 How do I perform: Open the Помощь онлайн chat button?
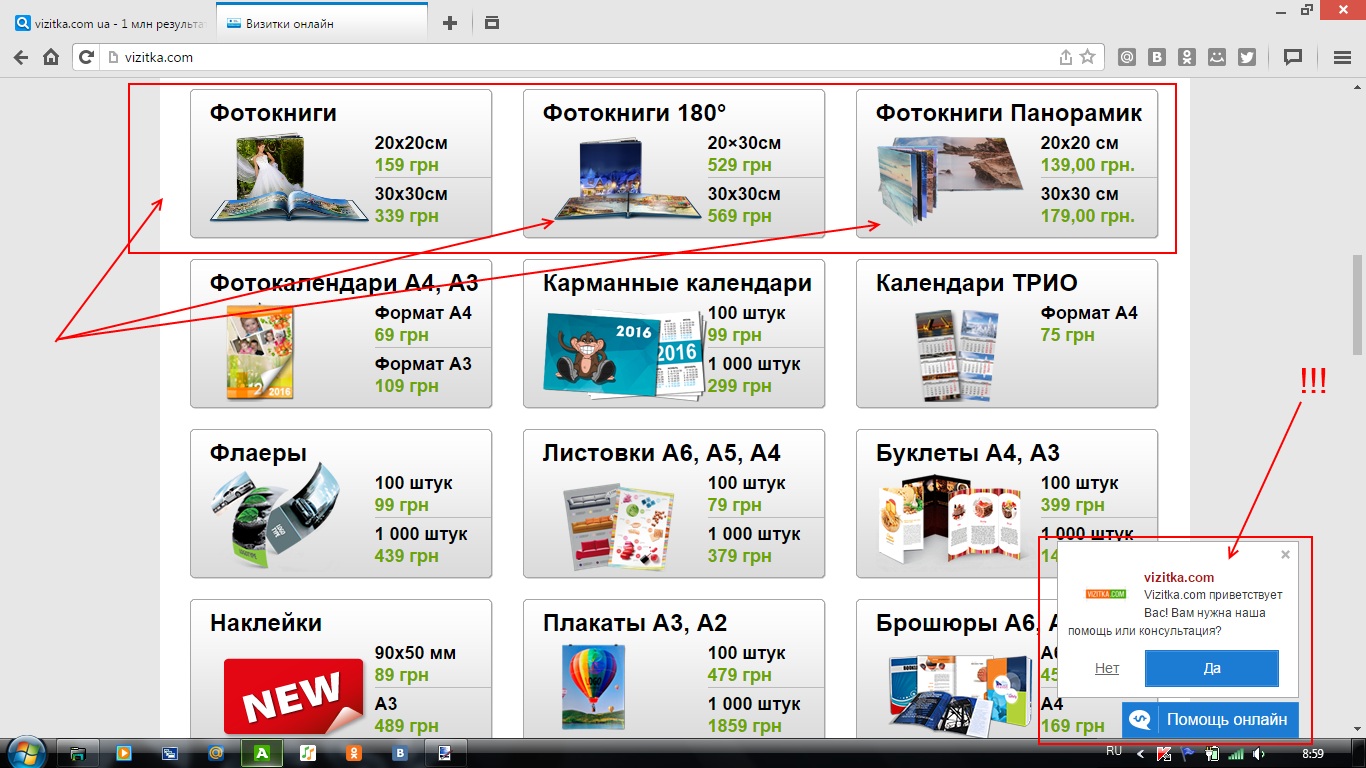[1210, 719]
